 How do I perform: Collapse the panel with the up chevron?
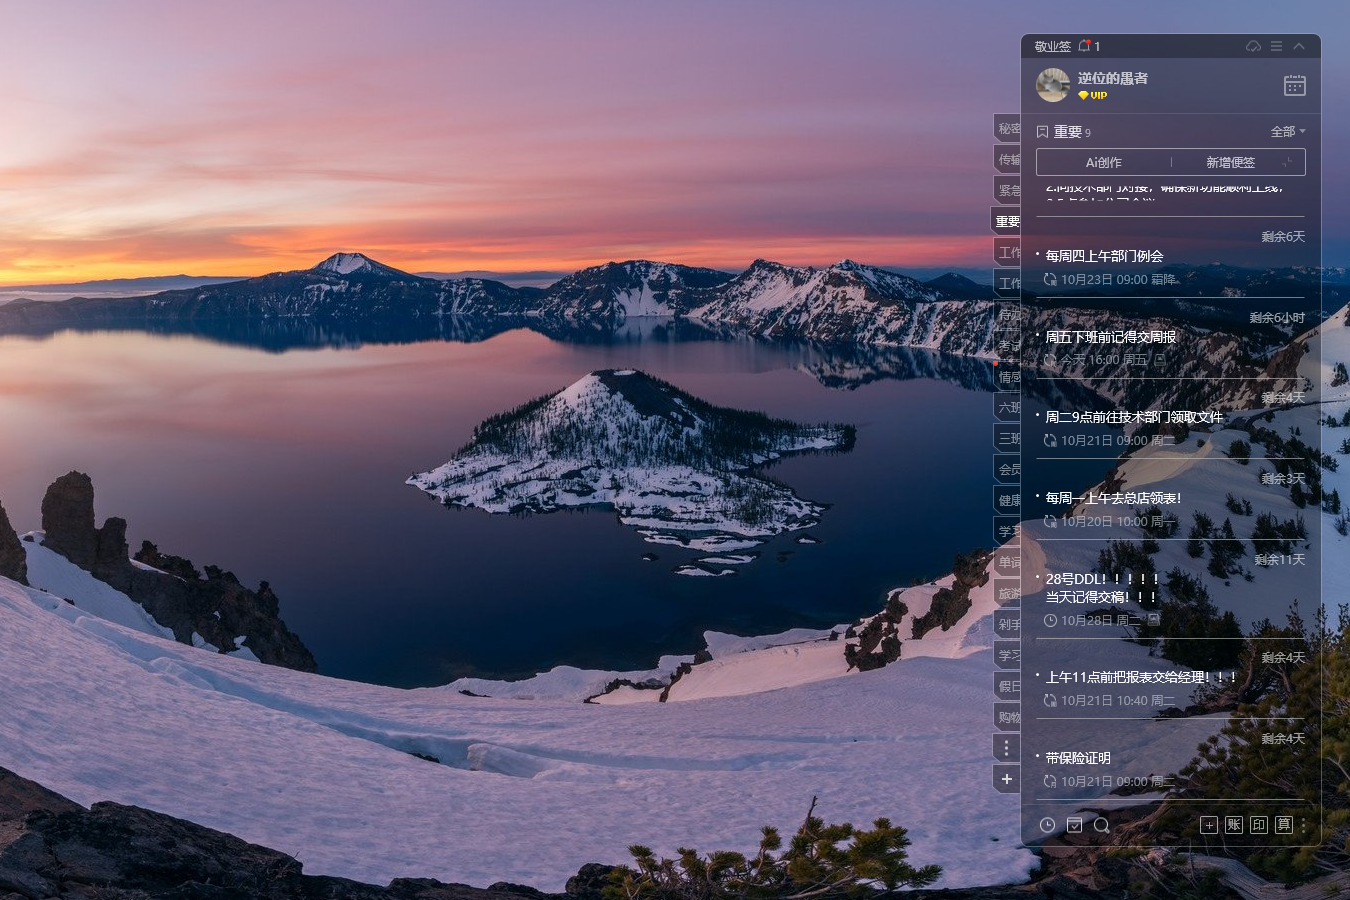coord(1299,46)
